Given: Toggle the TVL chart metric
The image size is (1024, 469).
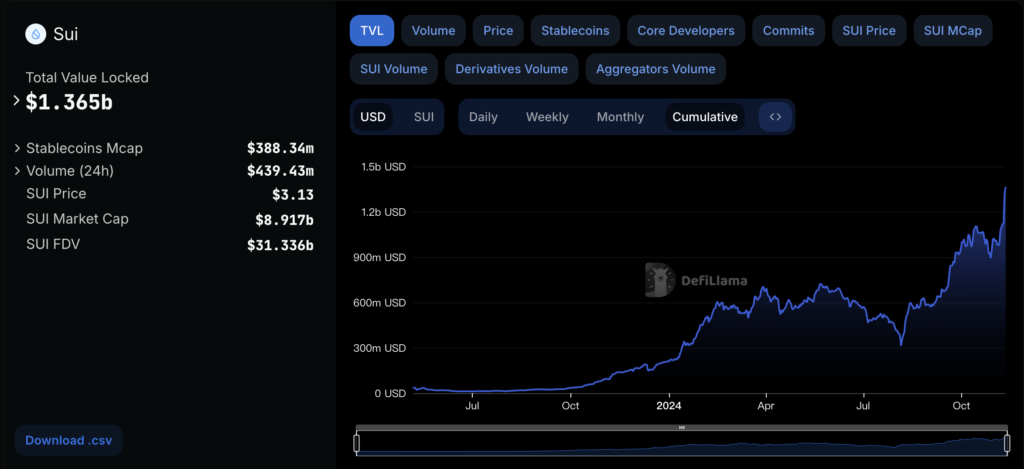Looking at the screenshot, I should pos(372,30).
